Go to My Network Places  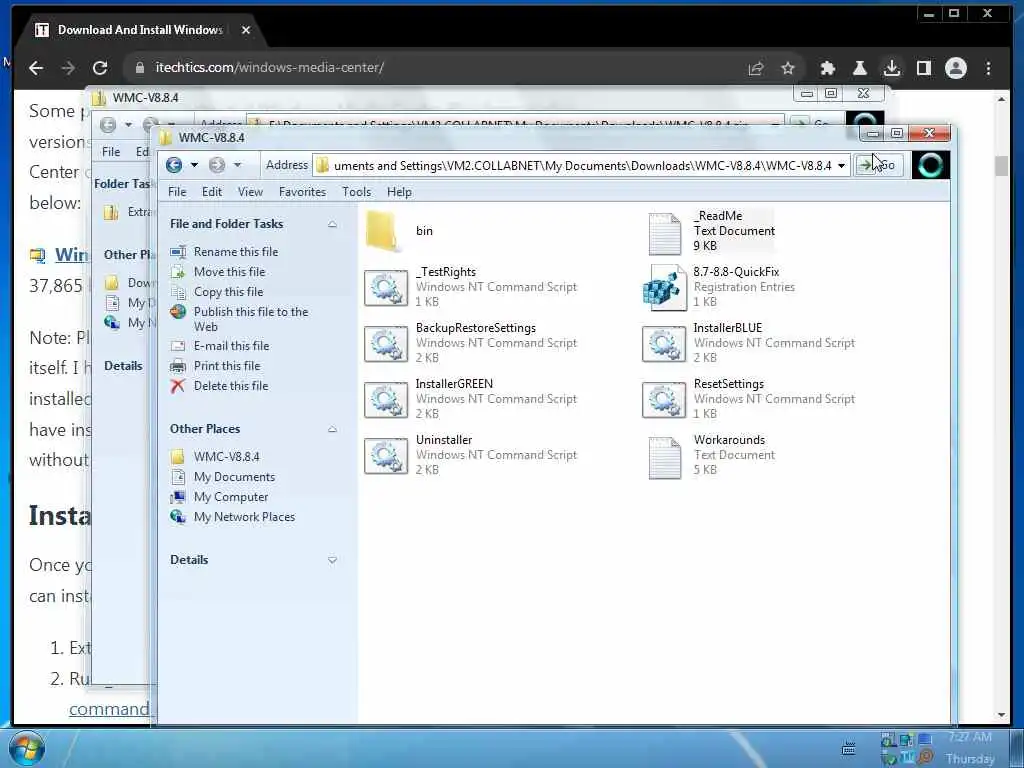[244, 517]
